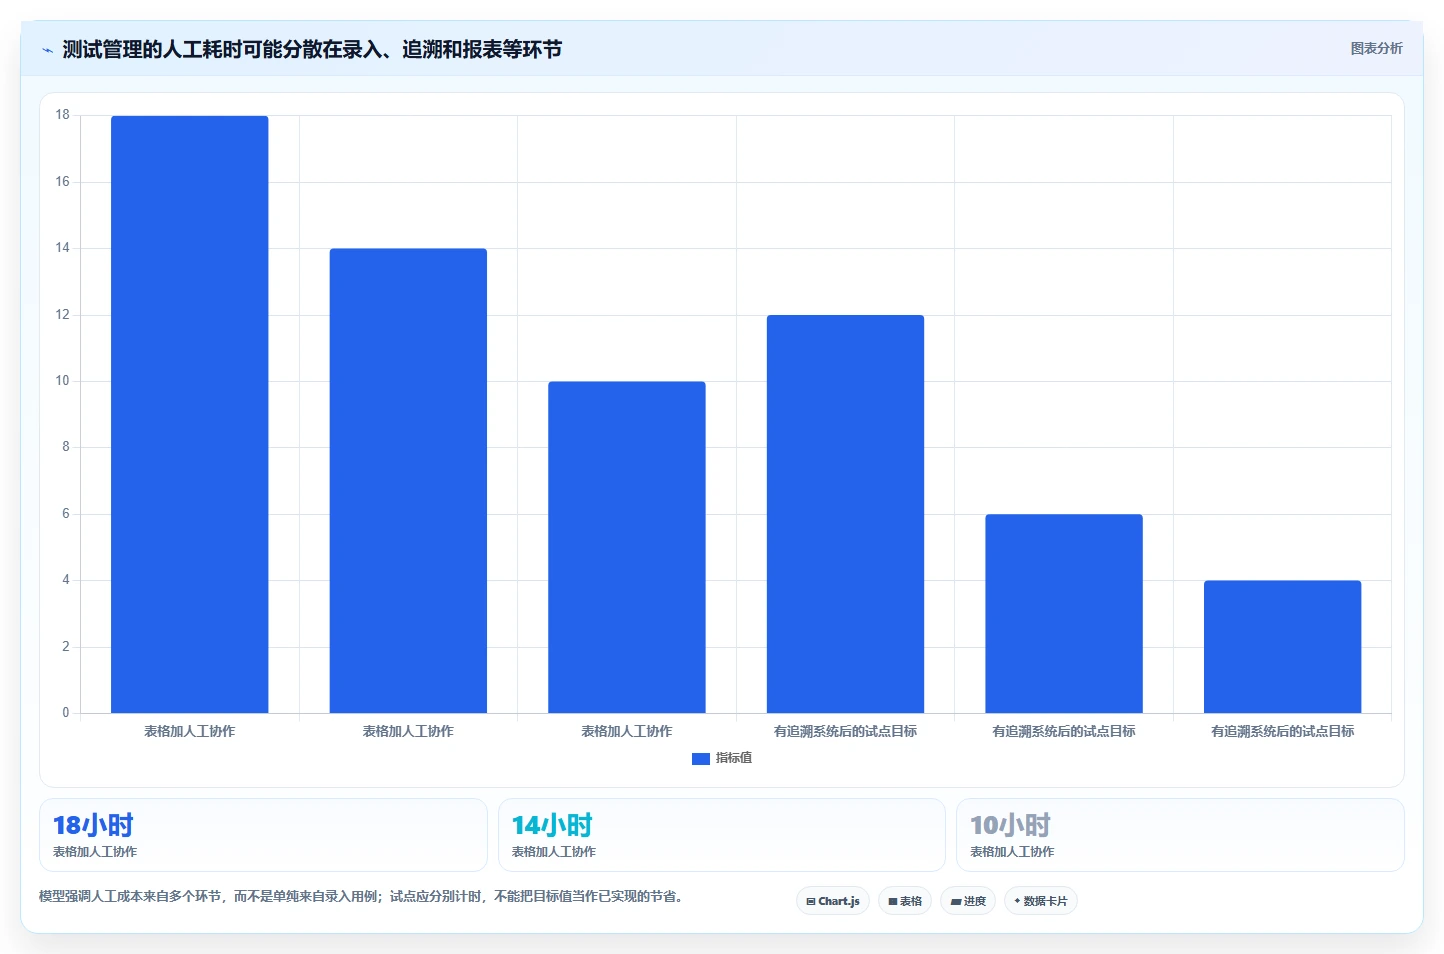Click the third bar with value 10
The height and width of the screenshot is (954, 1444).
click(x=627, y=547)
